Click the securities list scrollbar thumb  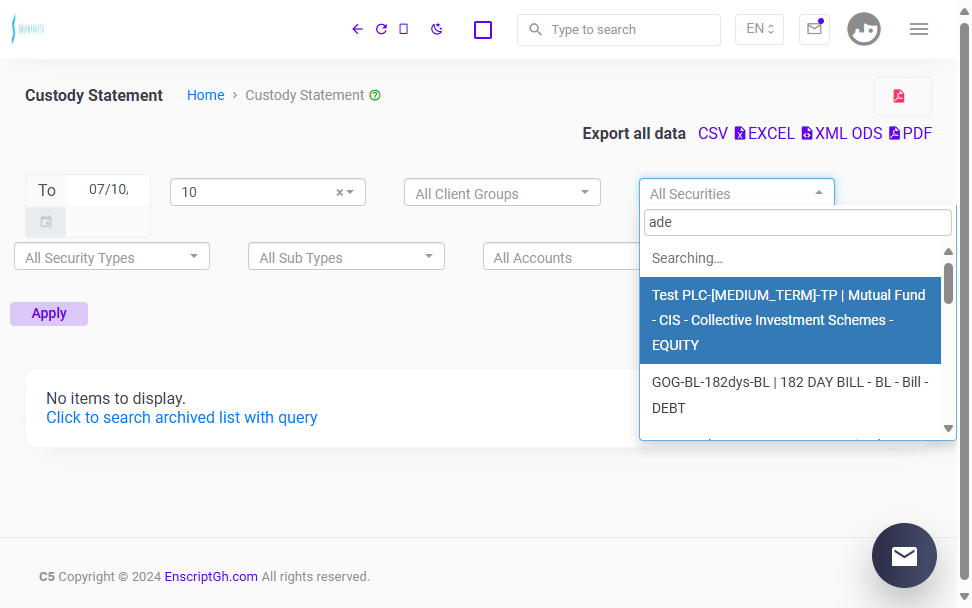(x=948, y=283)
